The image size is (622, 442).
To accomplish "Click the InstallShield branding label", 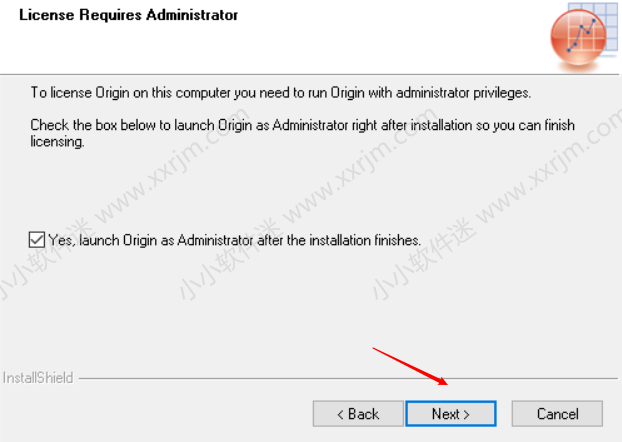I will click(x=38, y=378).
